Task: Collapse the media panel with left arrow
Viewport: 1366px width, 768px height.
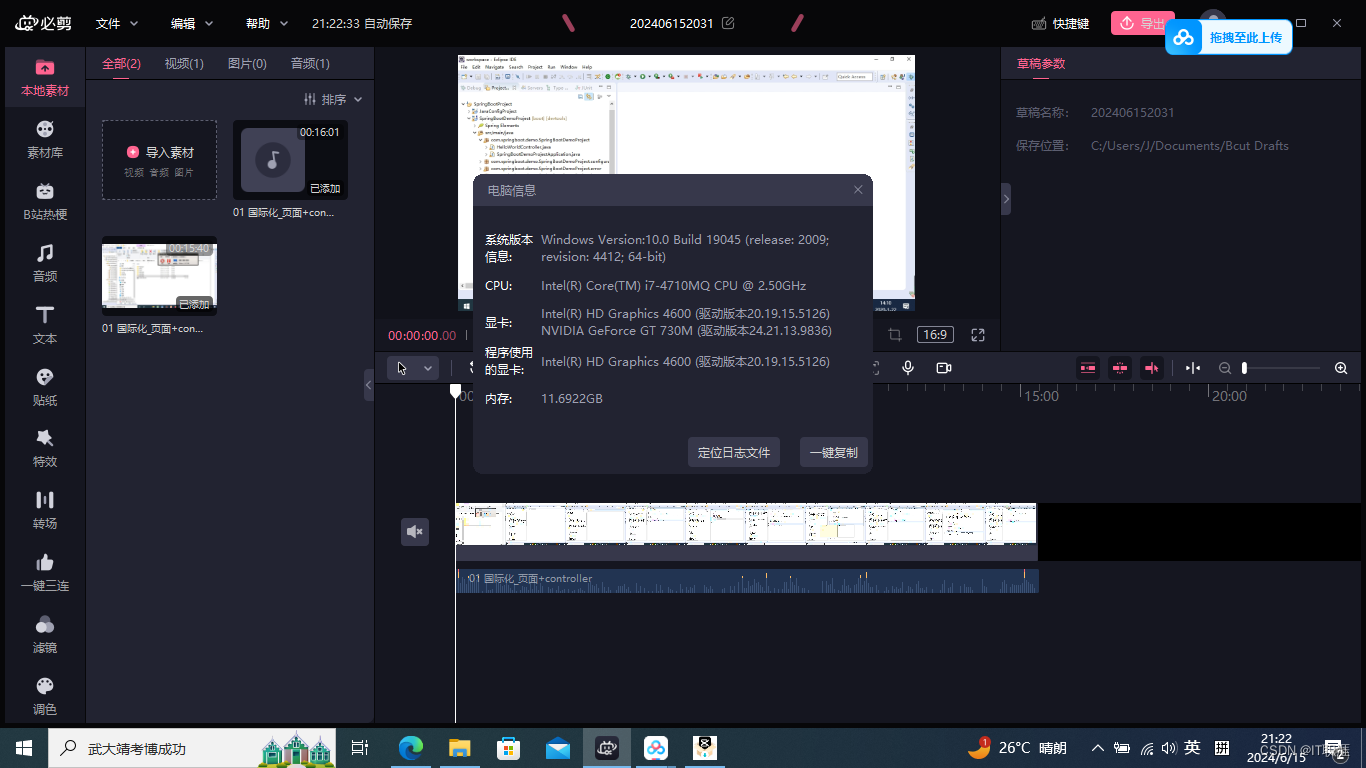Action: [368, 385]
